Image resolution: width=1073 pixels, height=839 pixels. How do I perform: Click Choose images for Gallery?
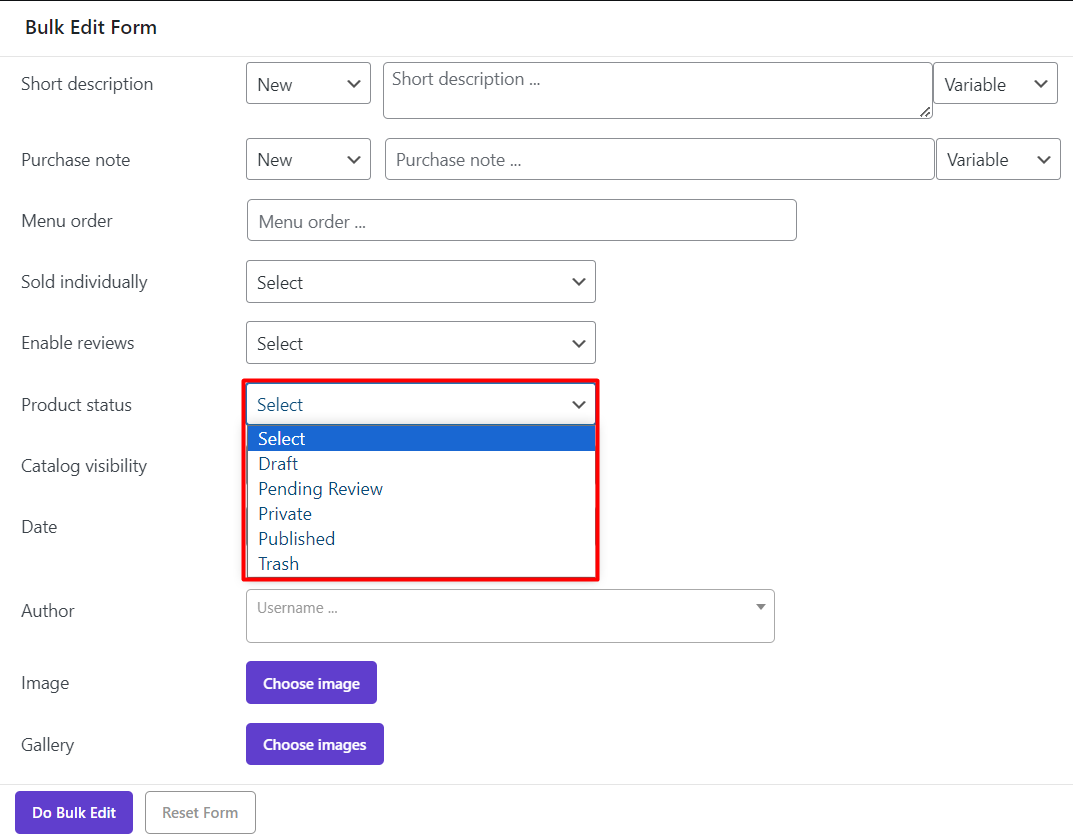[x=314, y=744]
